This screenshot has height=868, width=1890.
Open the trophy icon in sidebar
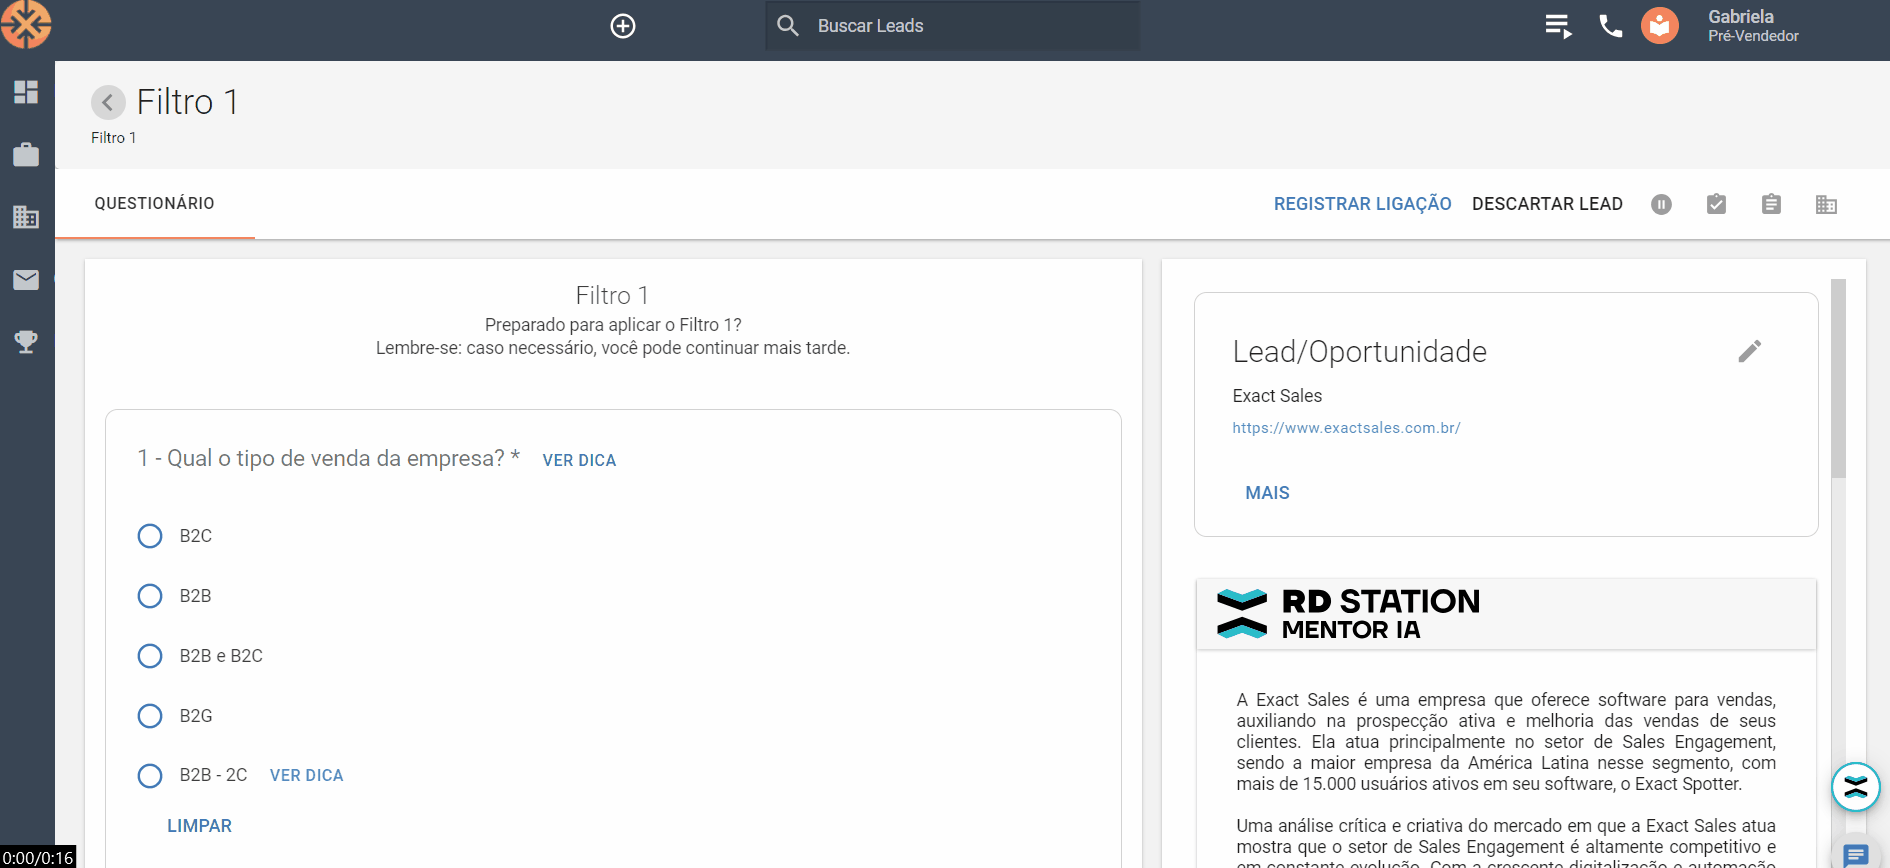(26, 342)
